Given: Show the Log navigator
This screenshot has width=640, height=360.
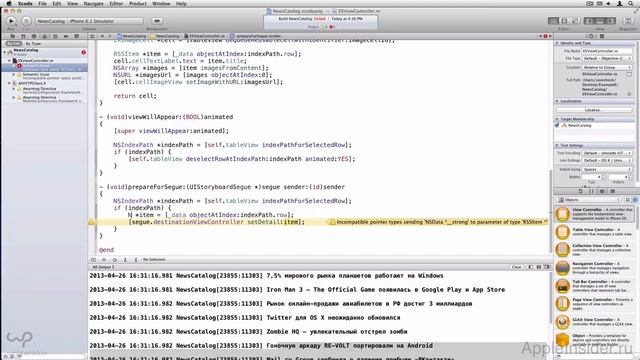Looking at the screenshot, I should coord(76,36).
